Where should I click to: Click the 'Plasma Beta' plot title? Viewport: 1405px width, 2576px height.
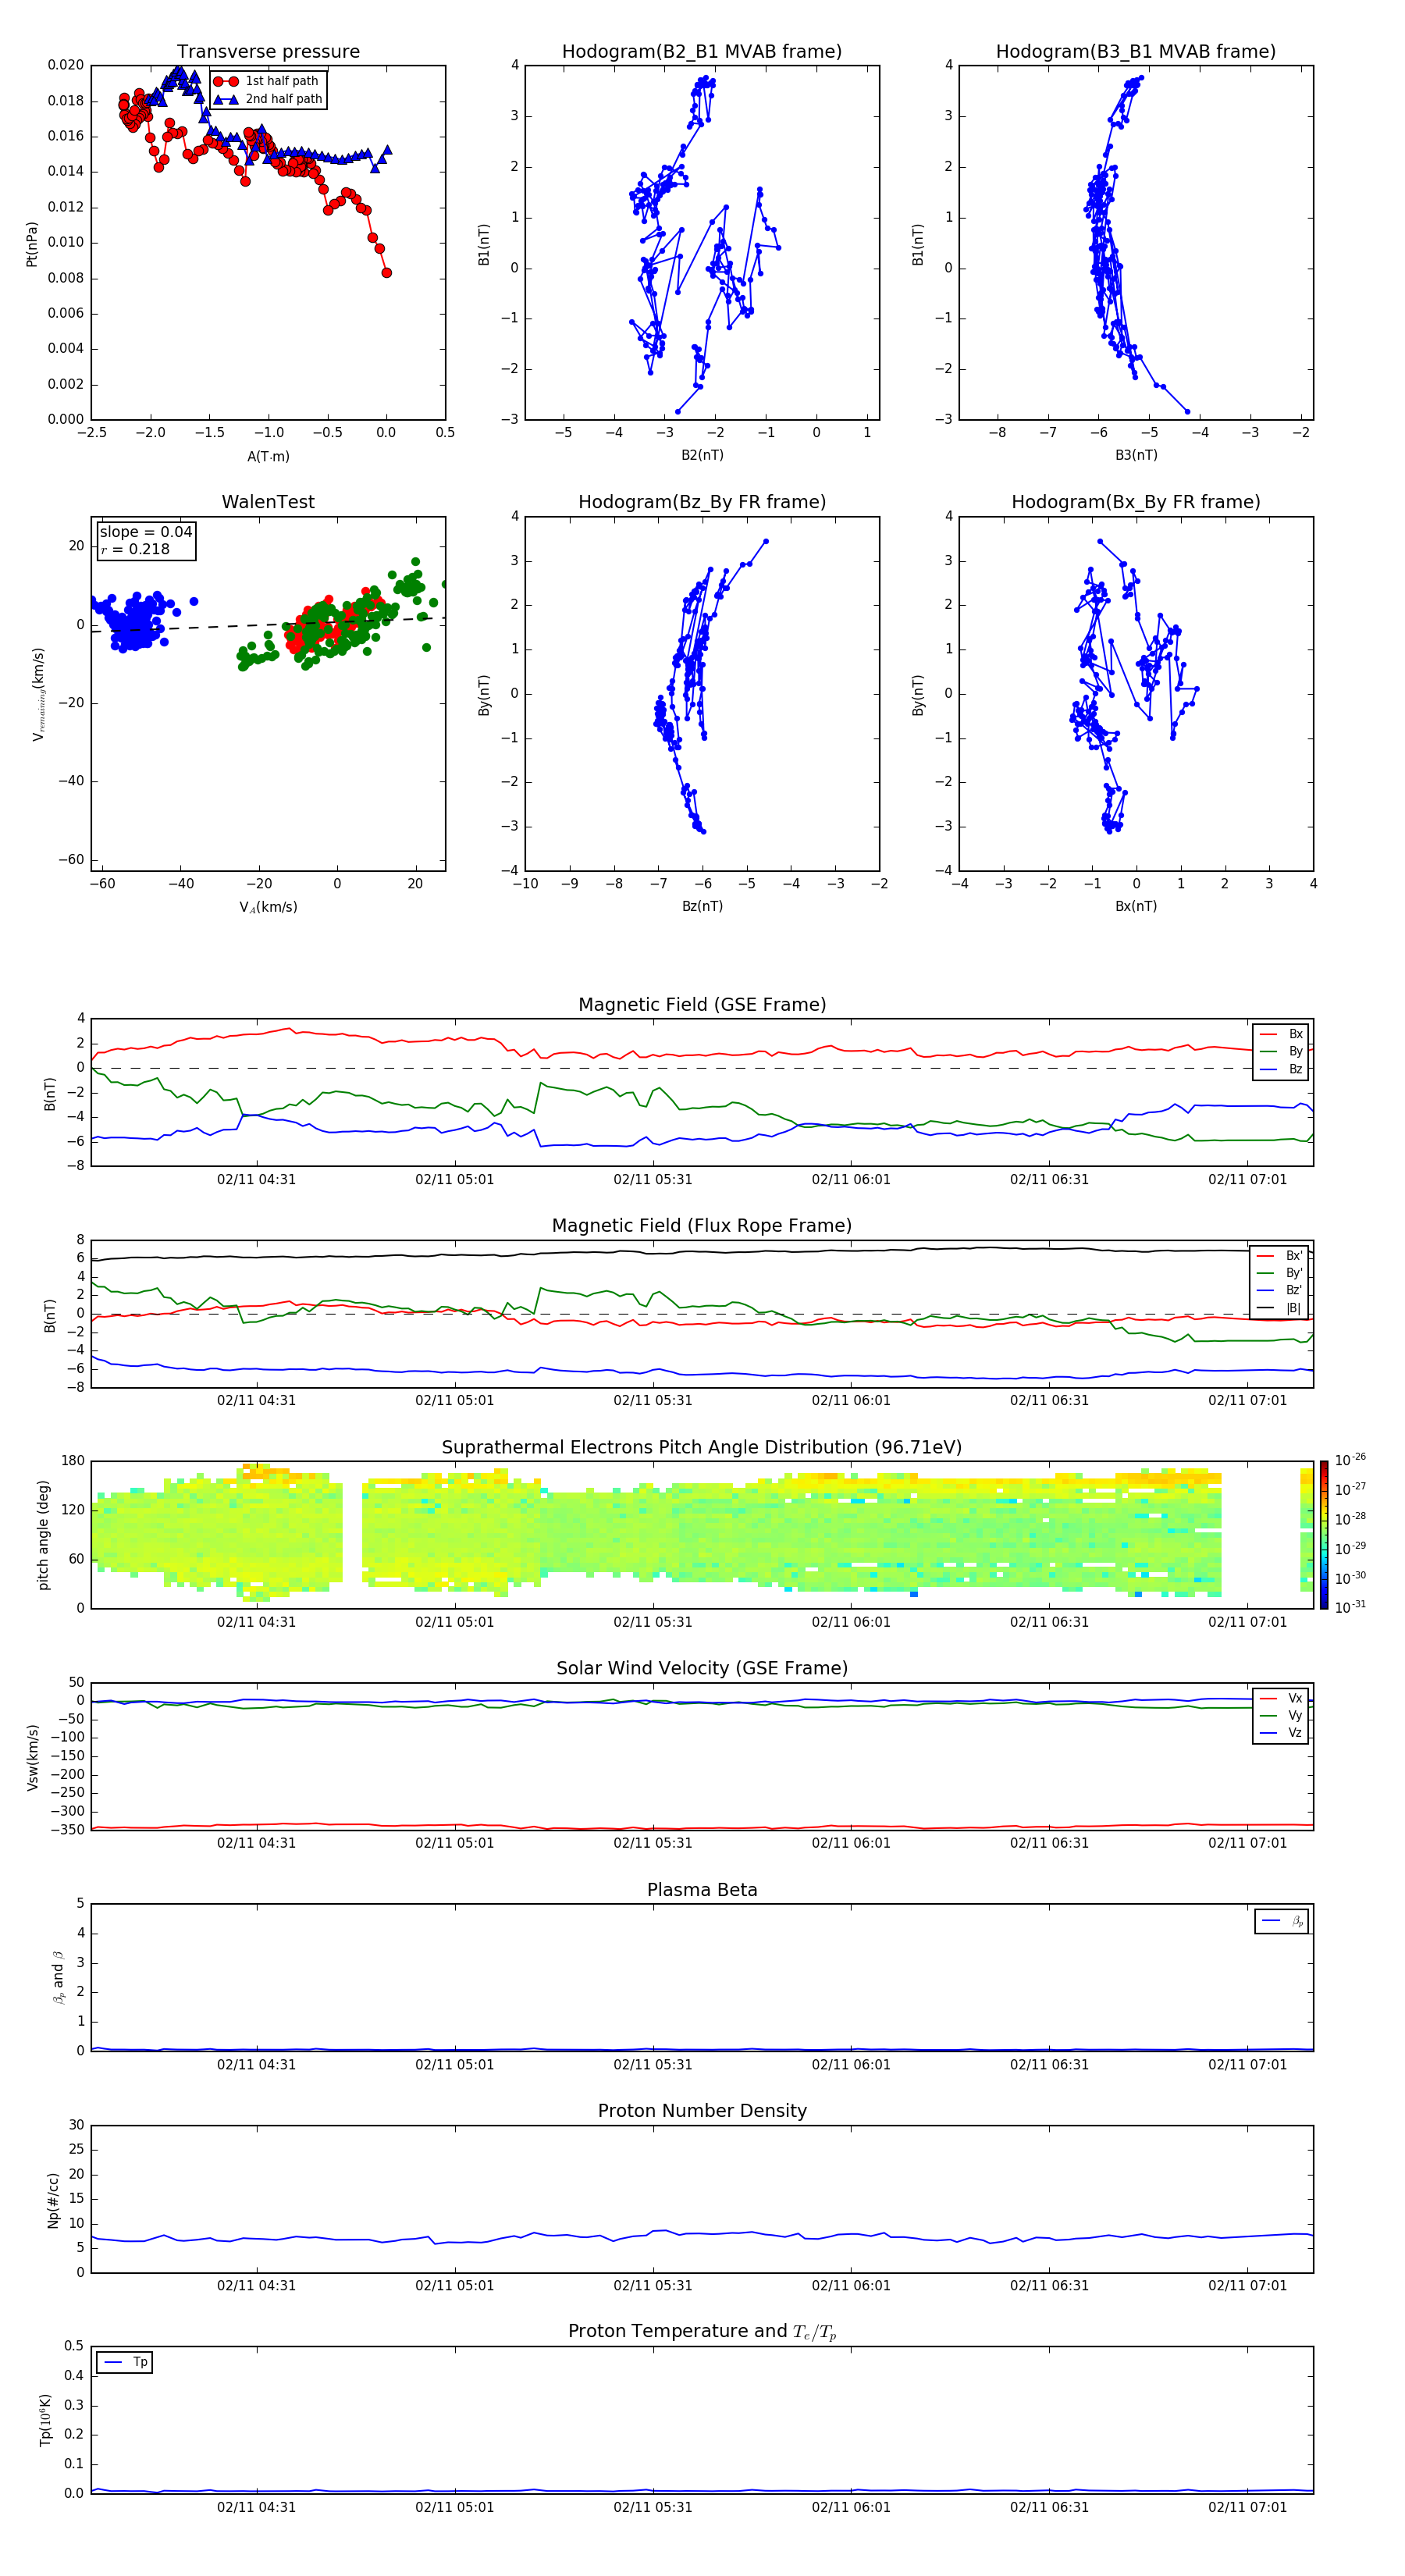[702, 1891]
